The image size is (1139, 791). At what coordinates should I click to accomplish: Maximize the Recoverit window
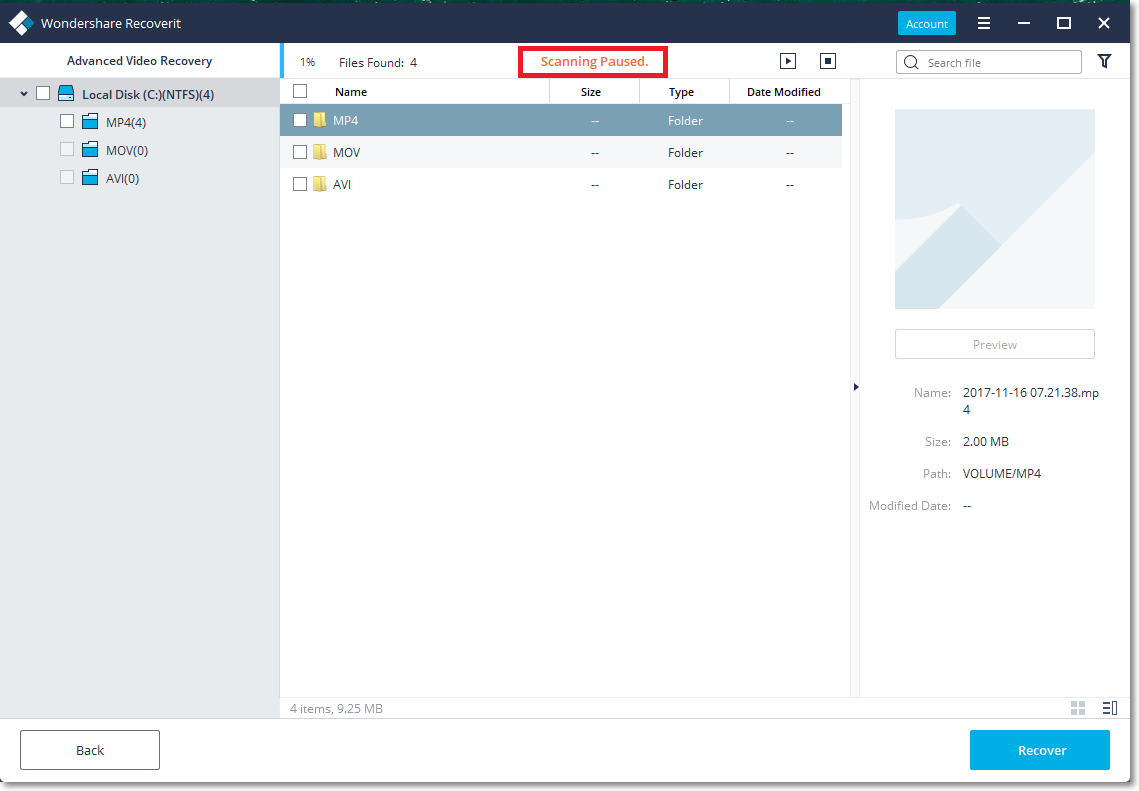click(1063, 23)
